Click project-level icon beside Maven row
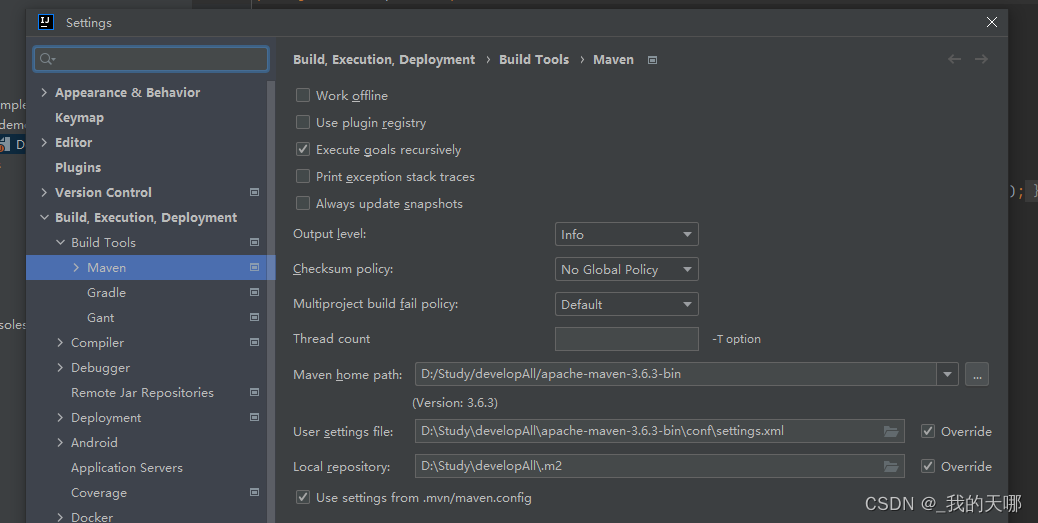The height and width of the screenshot is (523, 1038). (254, 267)
